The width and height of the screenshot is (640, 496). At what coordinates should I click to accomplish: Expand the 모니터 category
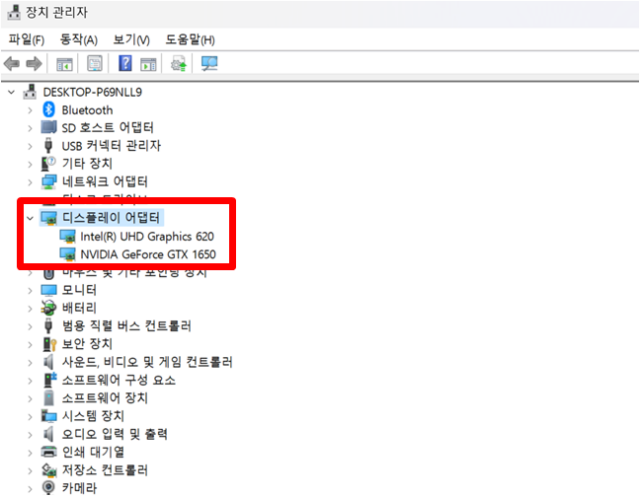click(30, 291)
